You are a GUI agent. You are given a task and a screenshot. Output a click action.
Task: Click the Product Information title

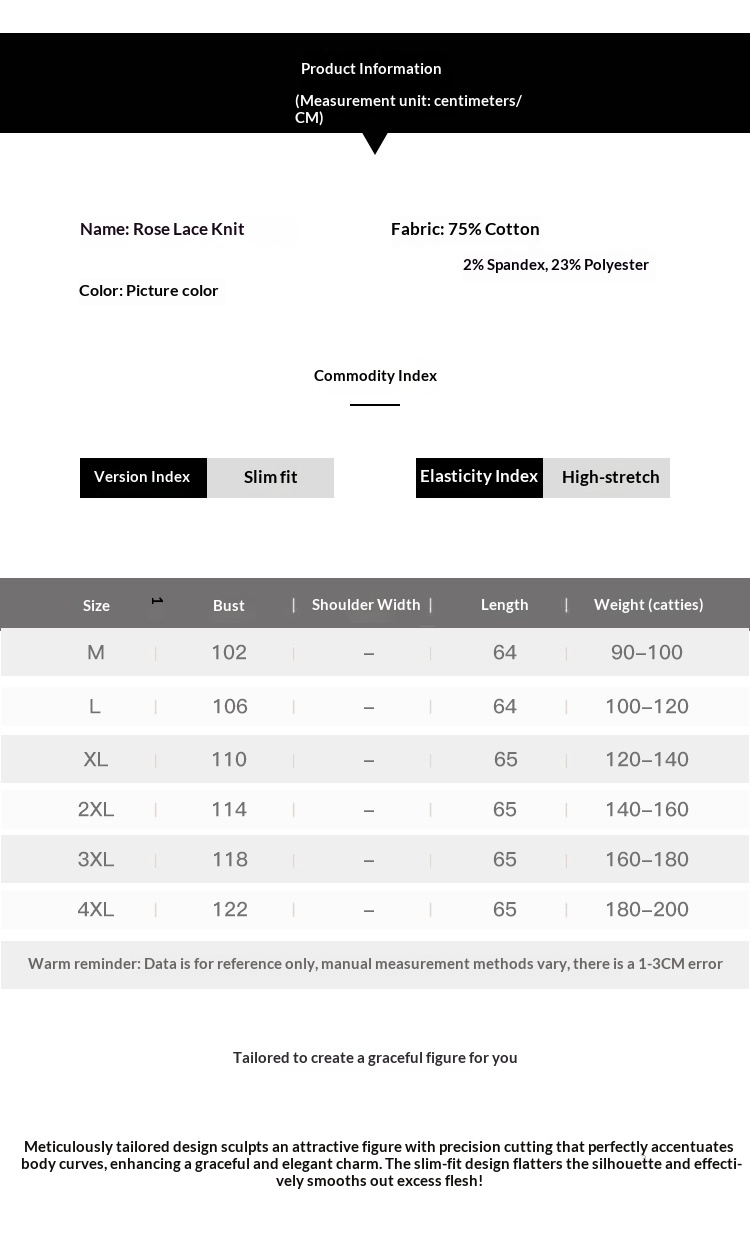point(371,68)
